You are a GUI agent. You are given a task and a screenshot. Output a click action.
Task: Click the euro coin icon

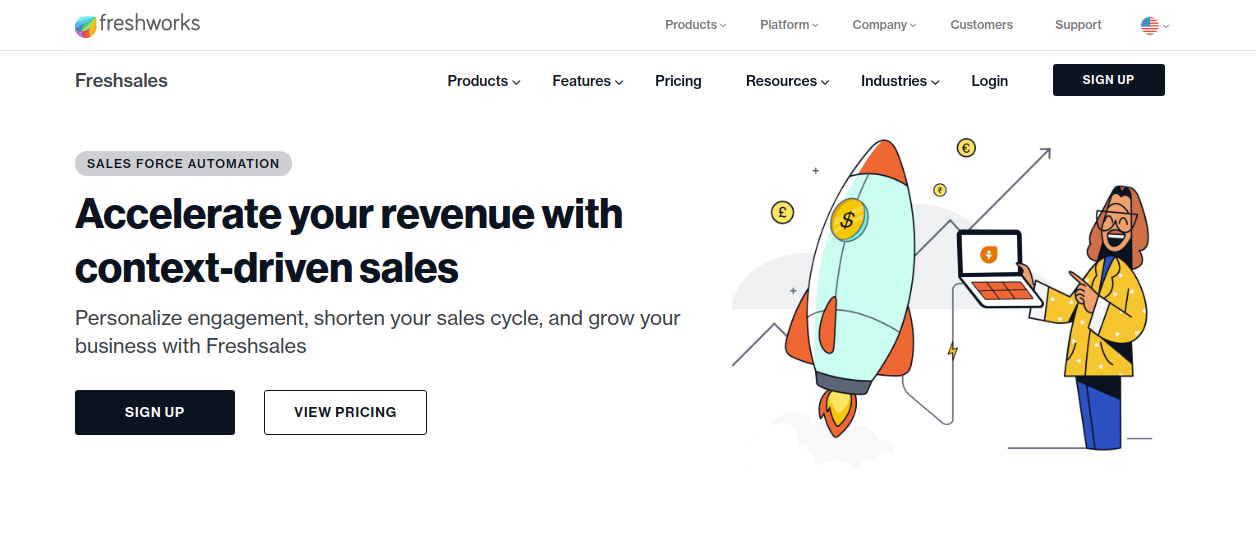point(966,148)
